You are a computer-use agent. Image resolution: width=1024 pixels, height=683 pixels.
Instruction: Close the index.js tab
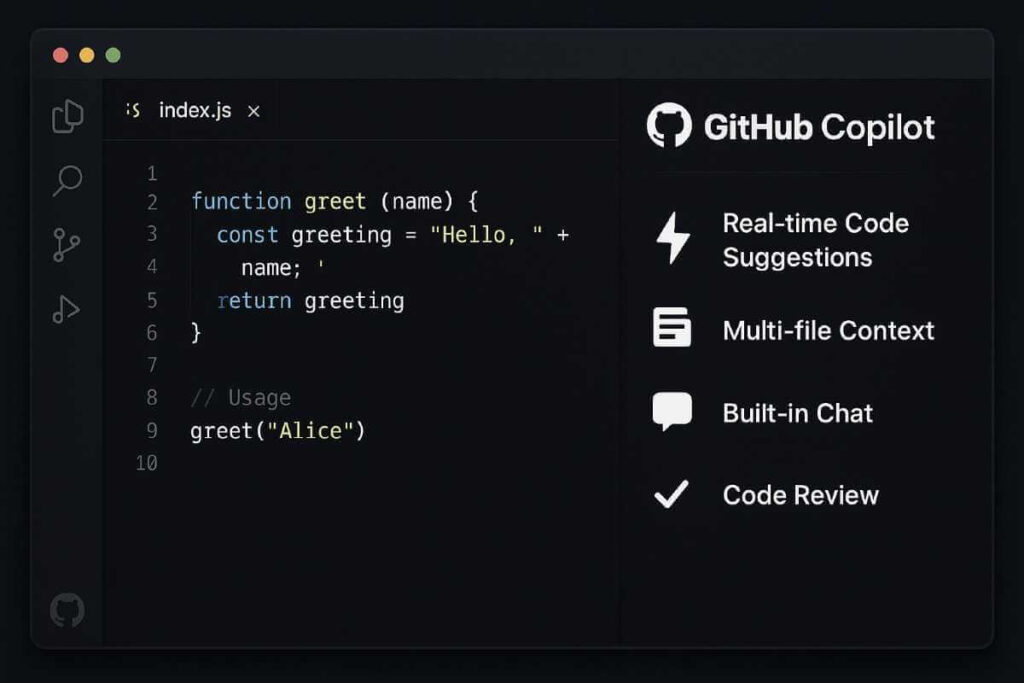coord(253,110)
